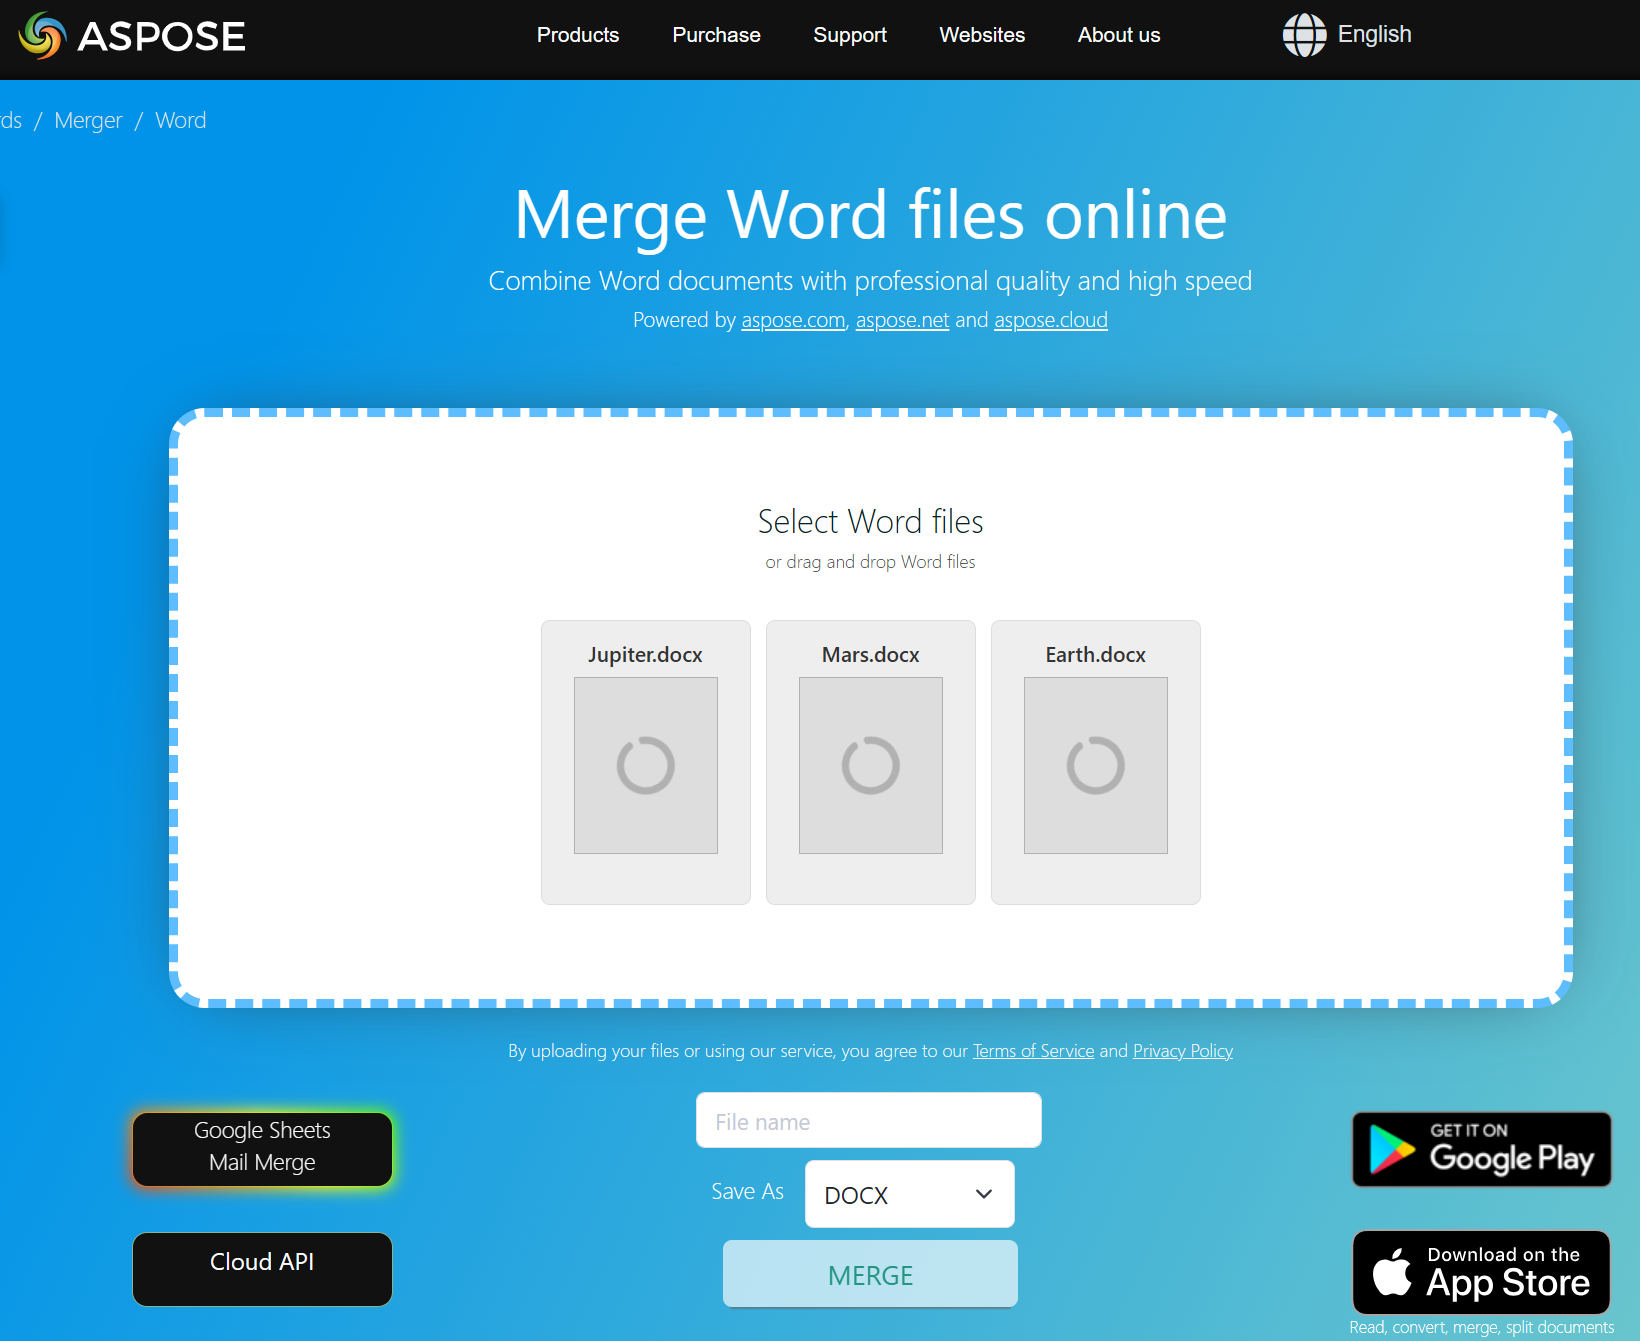The width and height of the screenshot is (1640, 1341).
Task: Click the globe language icon
Action: click(1304, 35)
